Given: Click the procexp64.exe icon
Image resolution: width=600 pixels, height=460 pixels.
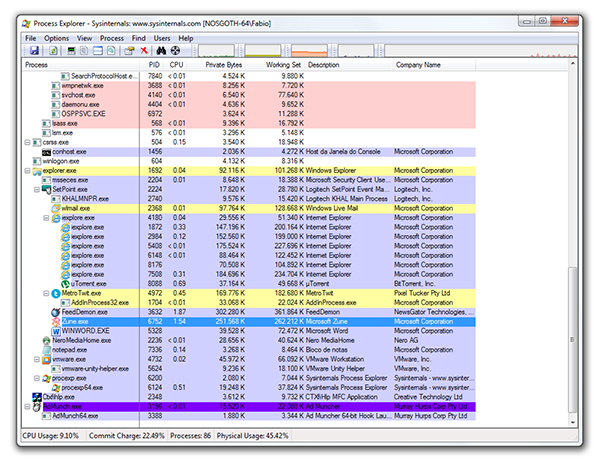Looking at the screenshot, I should pos(56,388).
